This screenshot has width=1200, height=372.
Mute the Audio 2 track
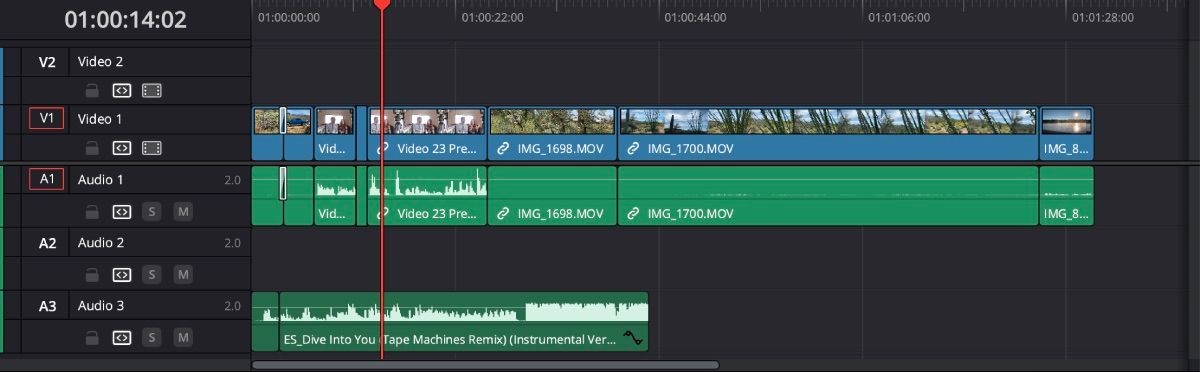tap(182, 274)
